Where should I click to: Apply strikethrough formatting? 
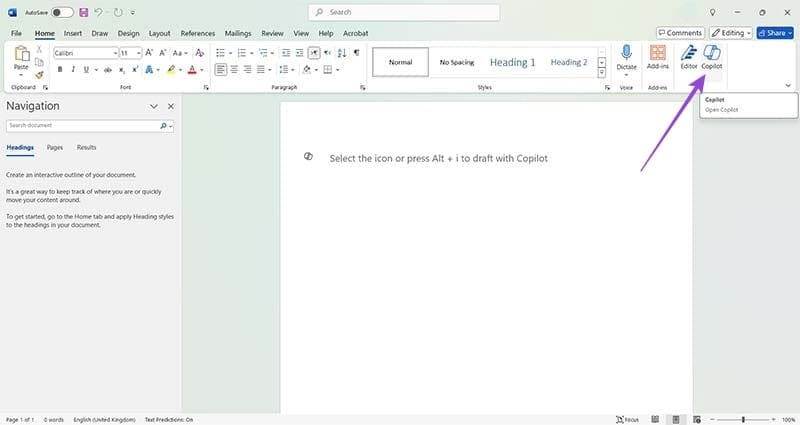(108, 70)
